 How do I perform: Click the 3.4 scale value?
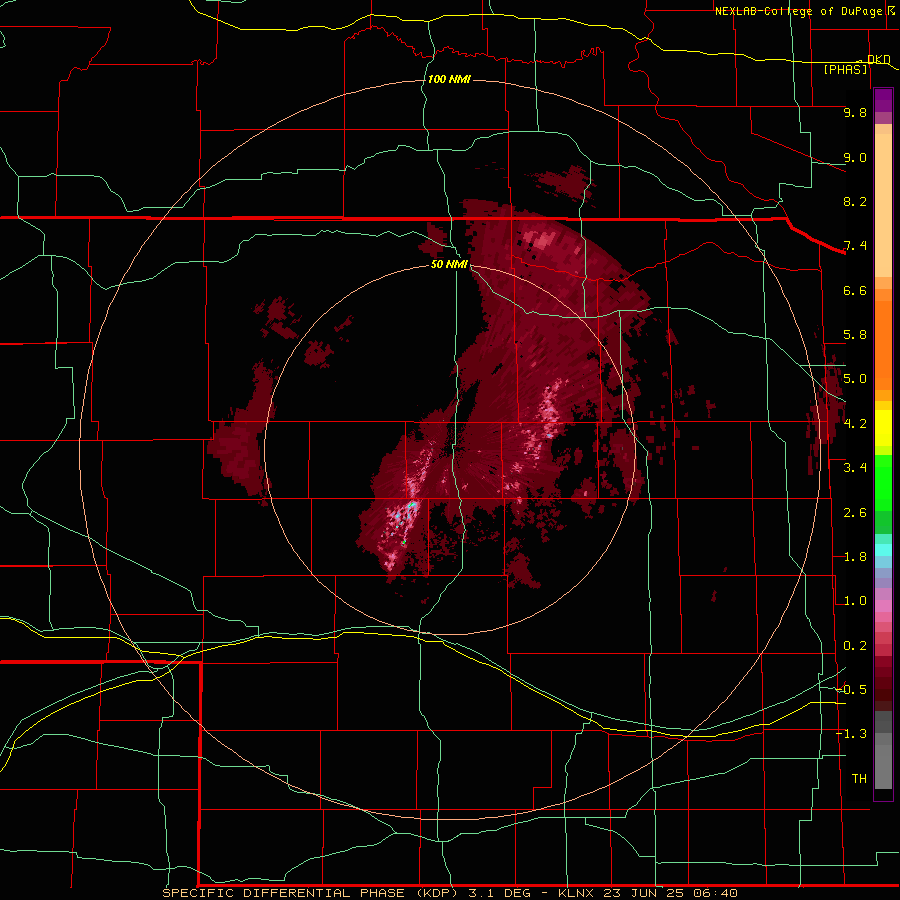pos(855,468)
